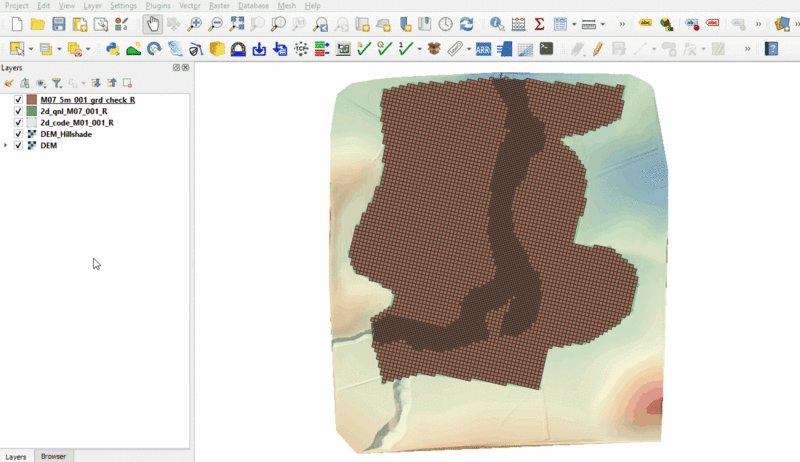Image resolution: width=800 pixels, height=462 pixels.
Task: Toggle visibility of DEM_Hillshade layer
Action: [18, 134]
